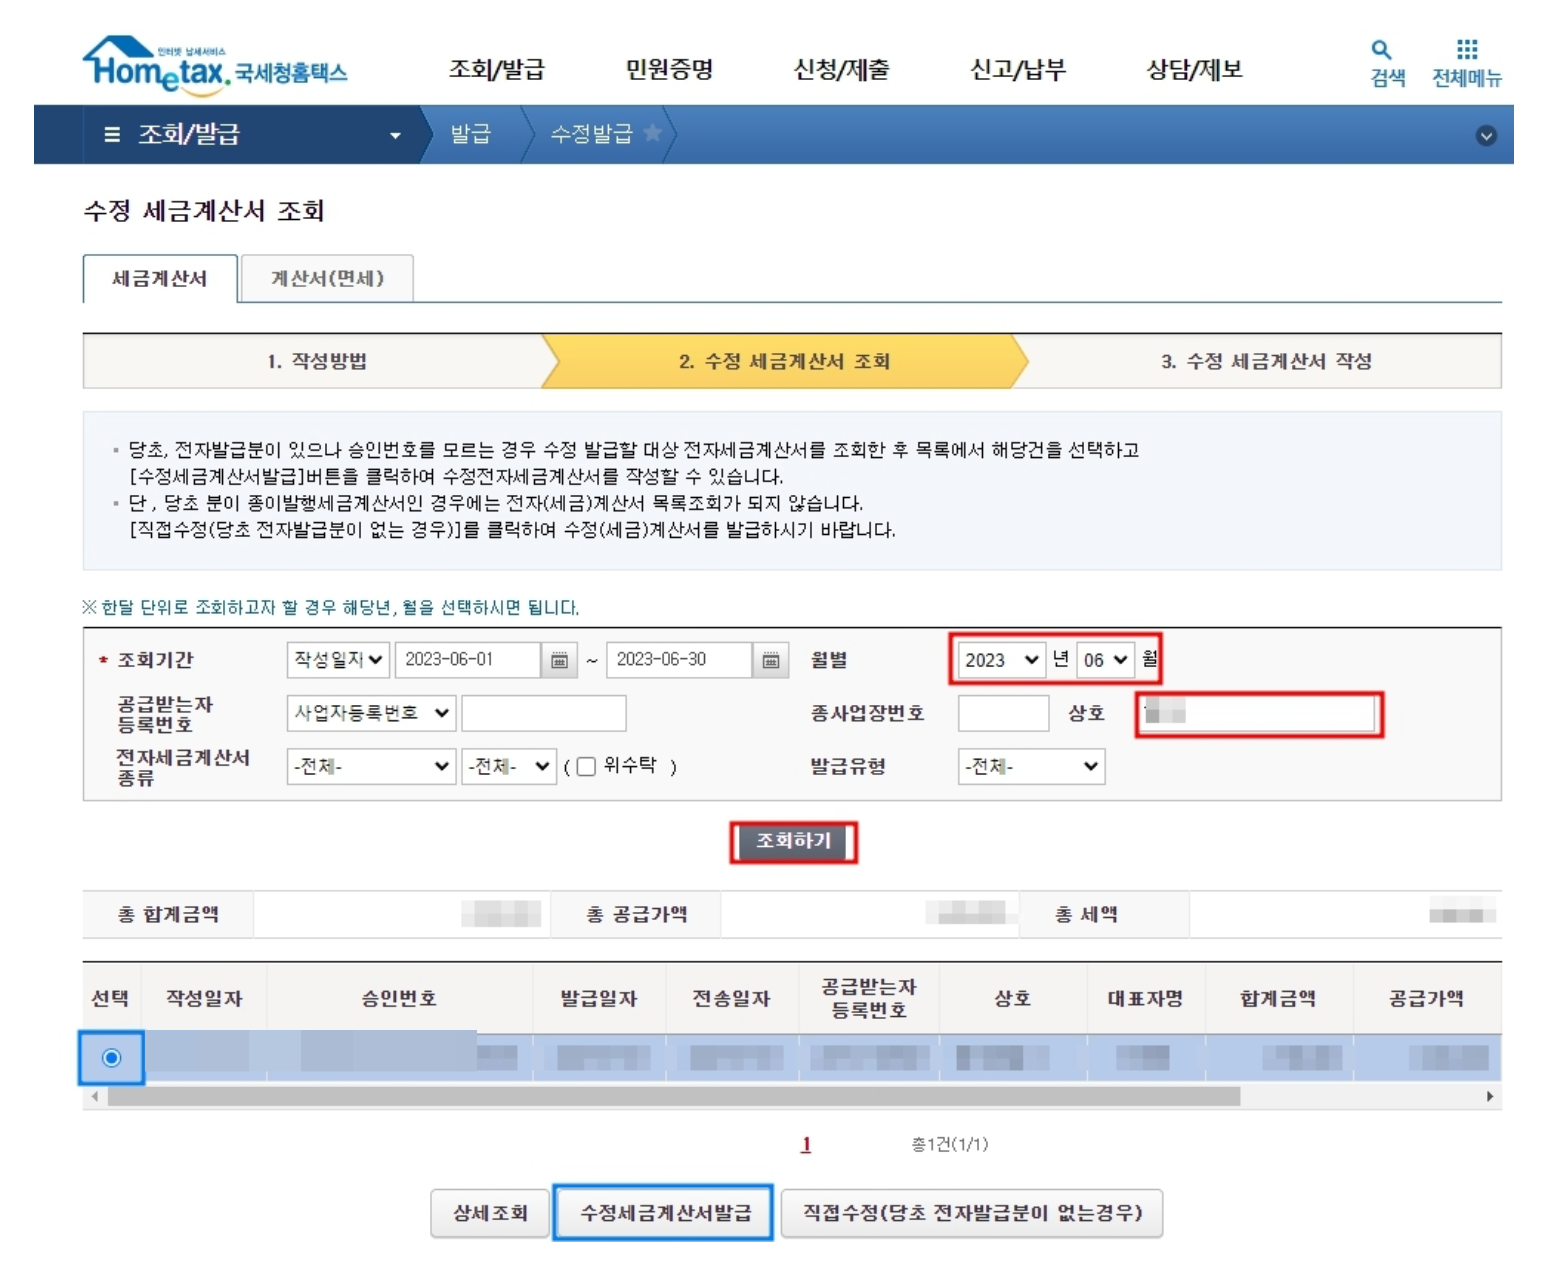Image resolution: width=1548 pixels, height=1288 pixels.
Task: Click the circular chevron on the navigation bar
Action: 1487,134
